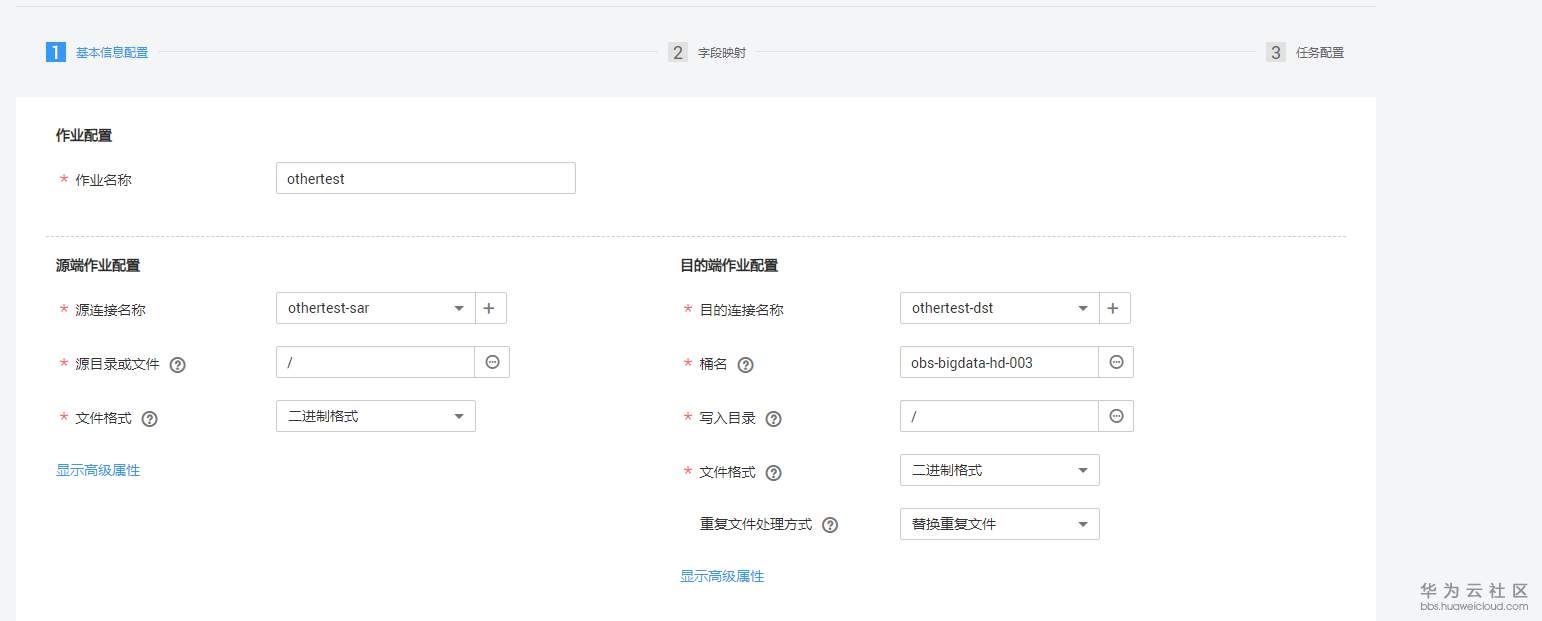
Task: Expand the 替换重复文件 duplicate handling dropdown
Action: (x=999, y=524)
